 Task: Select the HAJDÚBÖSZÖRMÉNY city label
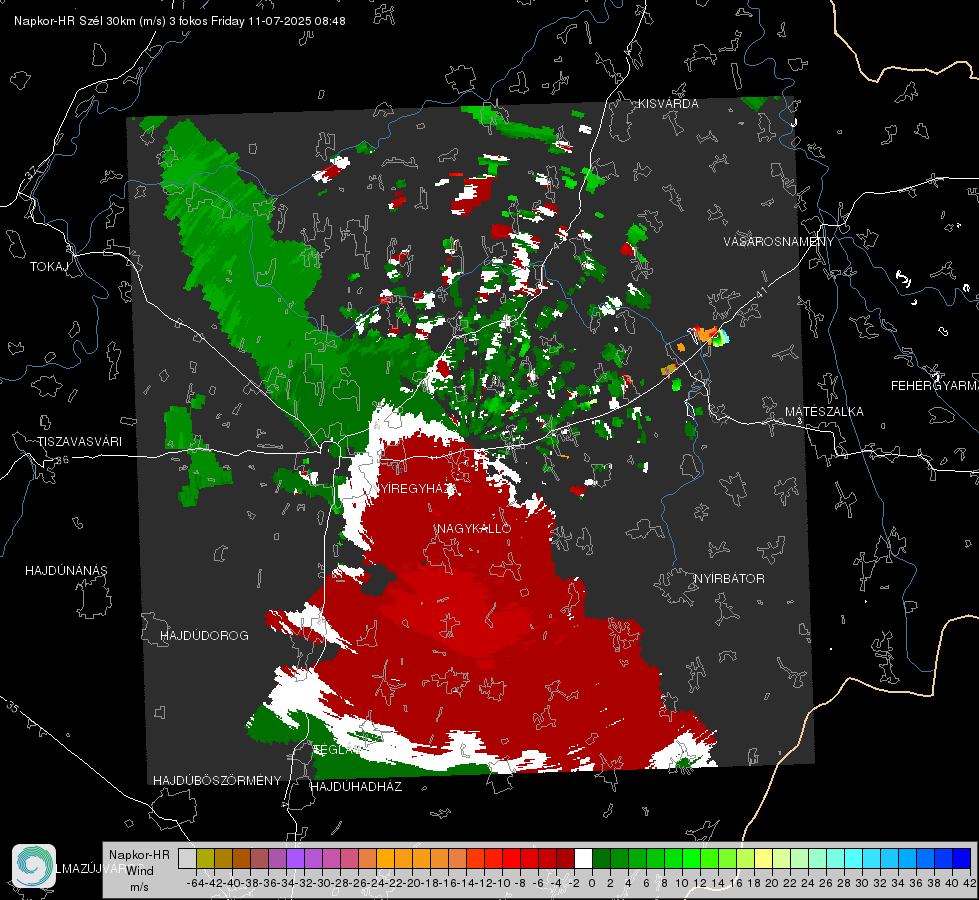217,781
